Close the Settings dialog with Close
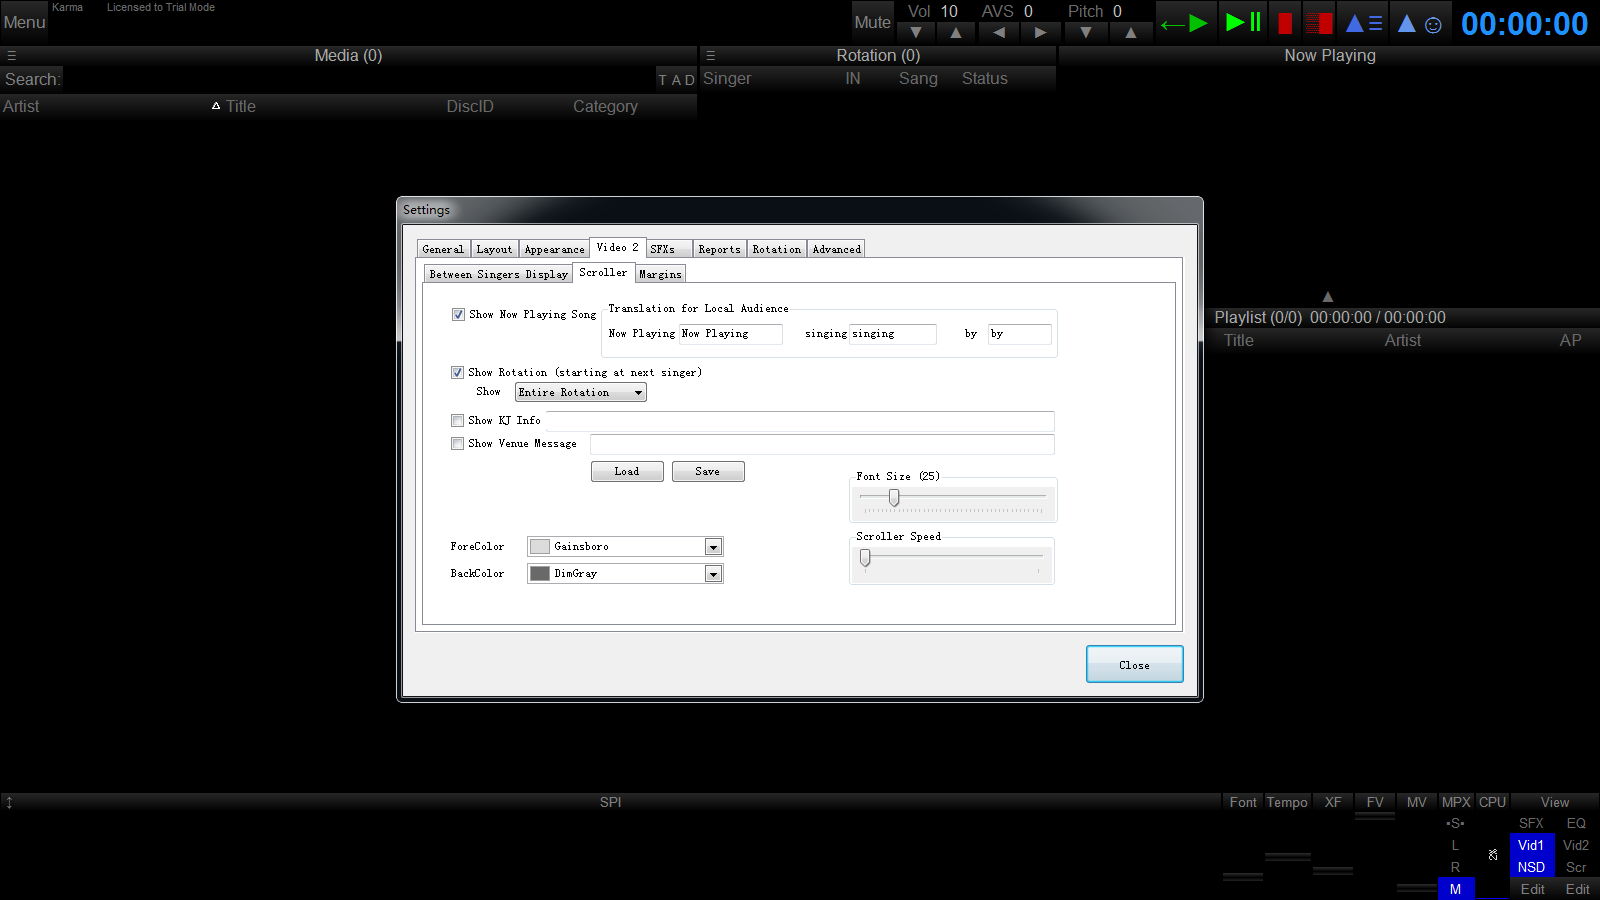The width and height of the screenshot is (1600, 900). pos(1134,664)
